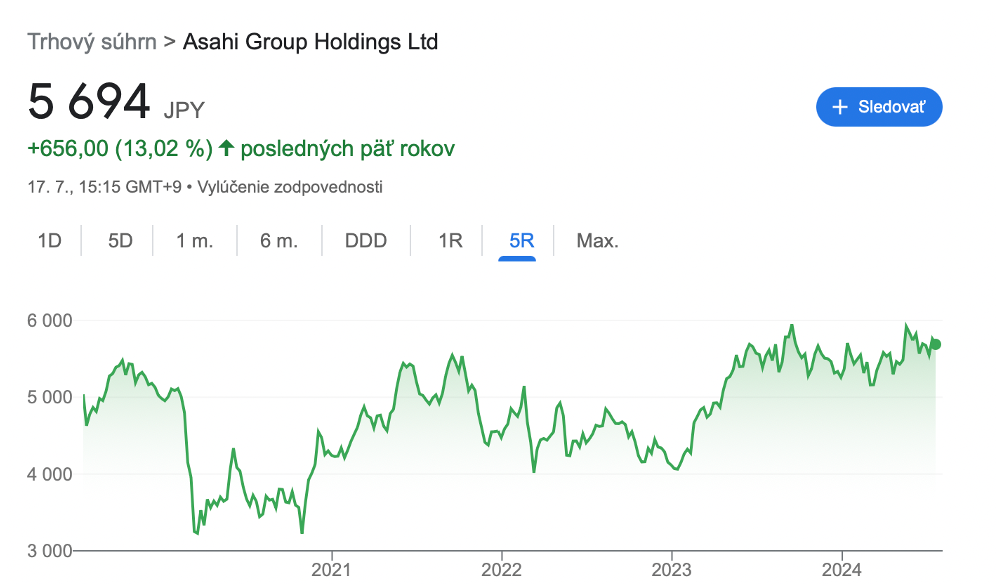Choose the DDD year-to-date tab
The height and width of the screenshot is (584, 1006).
tap(365, 241)
